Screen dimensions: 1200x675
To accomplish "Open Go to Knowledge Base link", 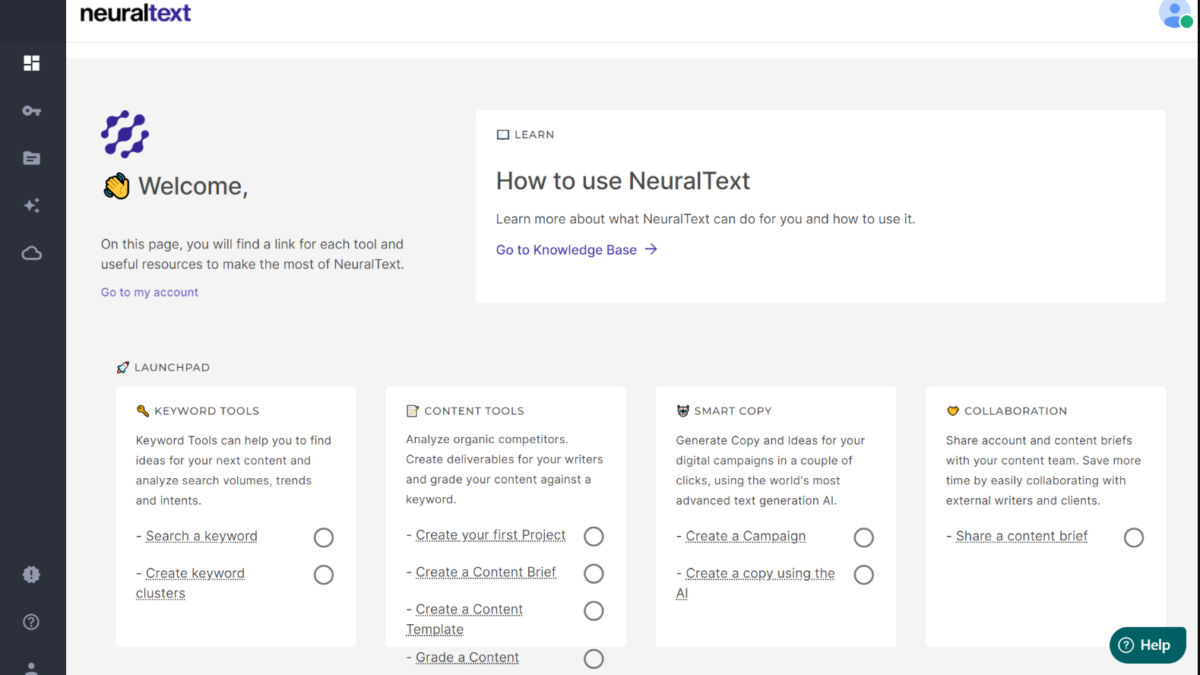I will click(577, 250).
